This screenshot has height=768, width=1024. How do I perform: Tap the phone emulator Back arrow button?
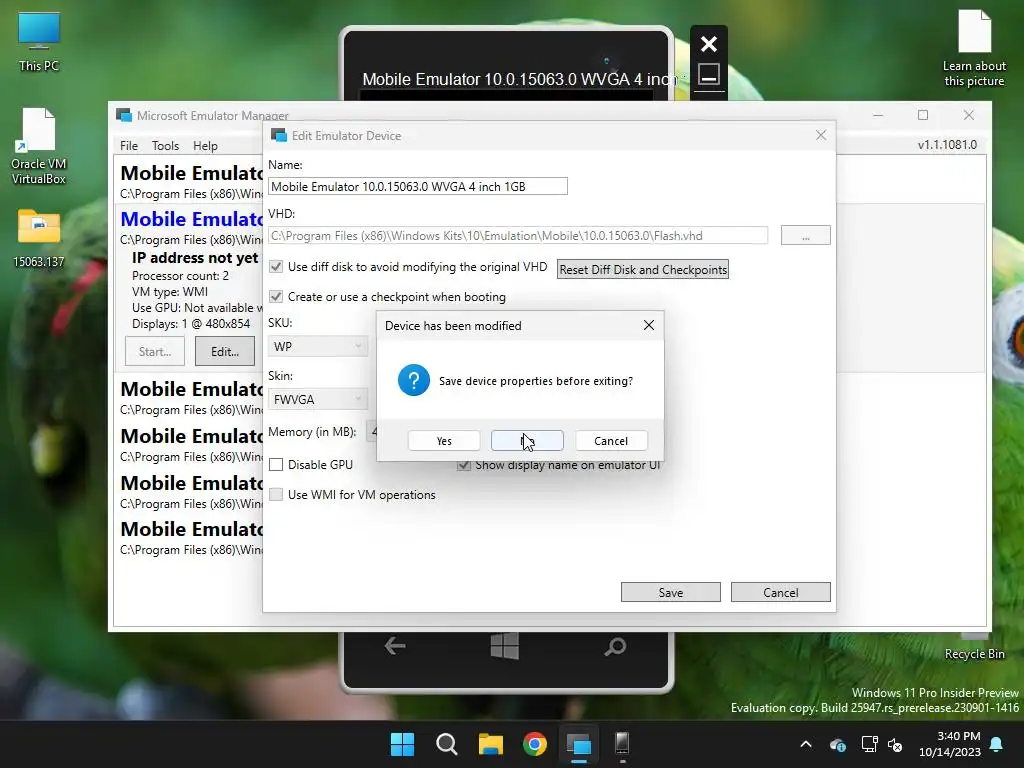[x=395, y=647]
